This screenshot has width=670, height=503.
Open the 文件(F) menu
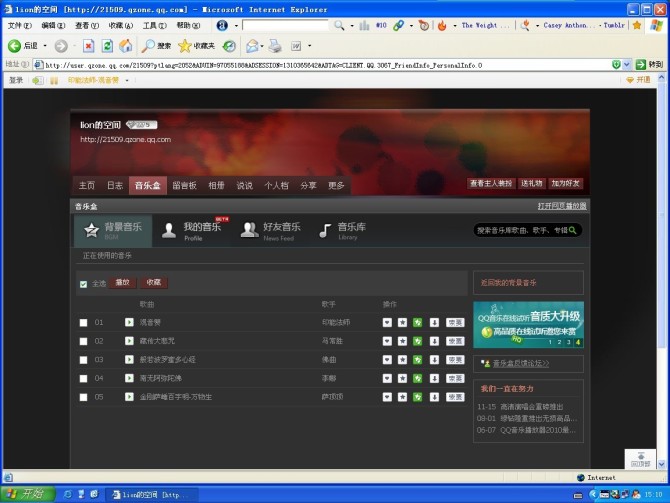coord(20,26)
